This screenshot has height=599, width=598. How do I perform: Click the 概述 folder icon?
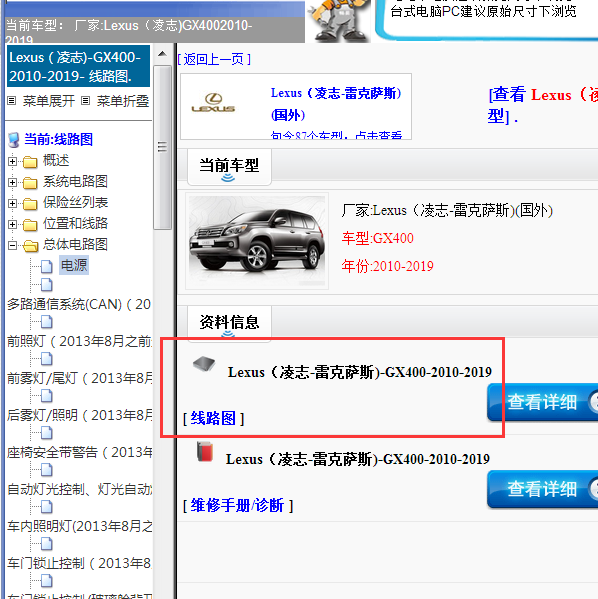pyautogui.click(x=30, y=162)
